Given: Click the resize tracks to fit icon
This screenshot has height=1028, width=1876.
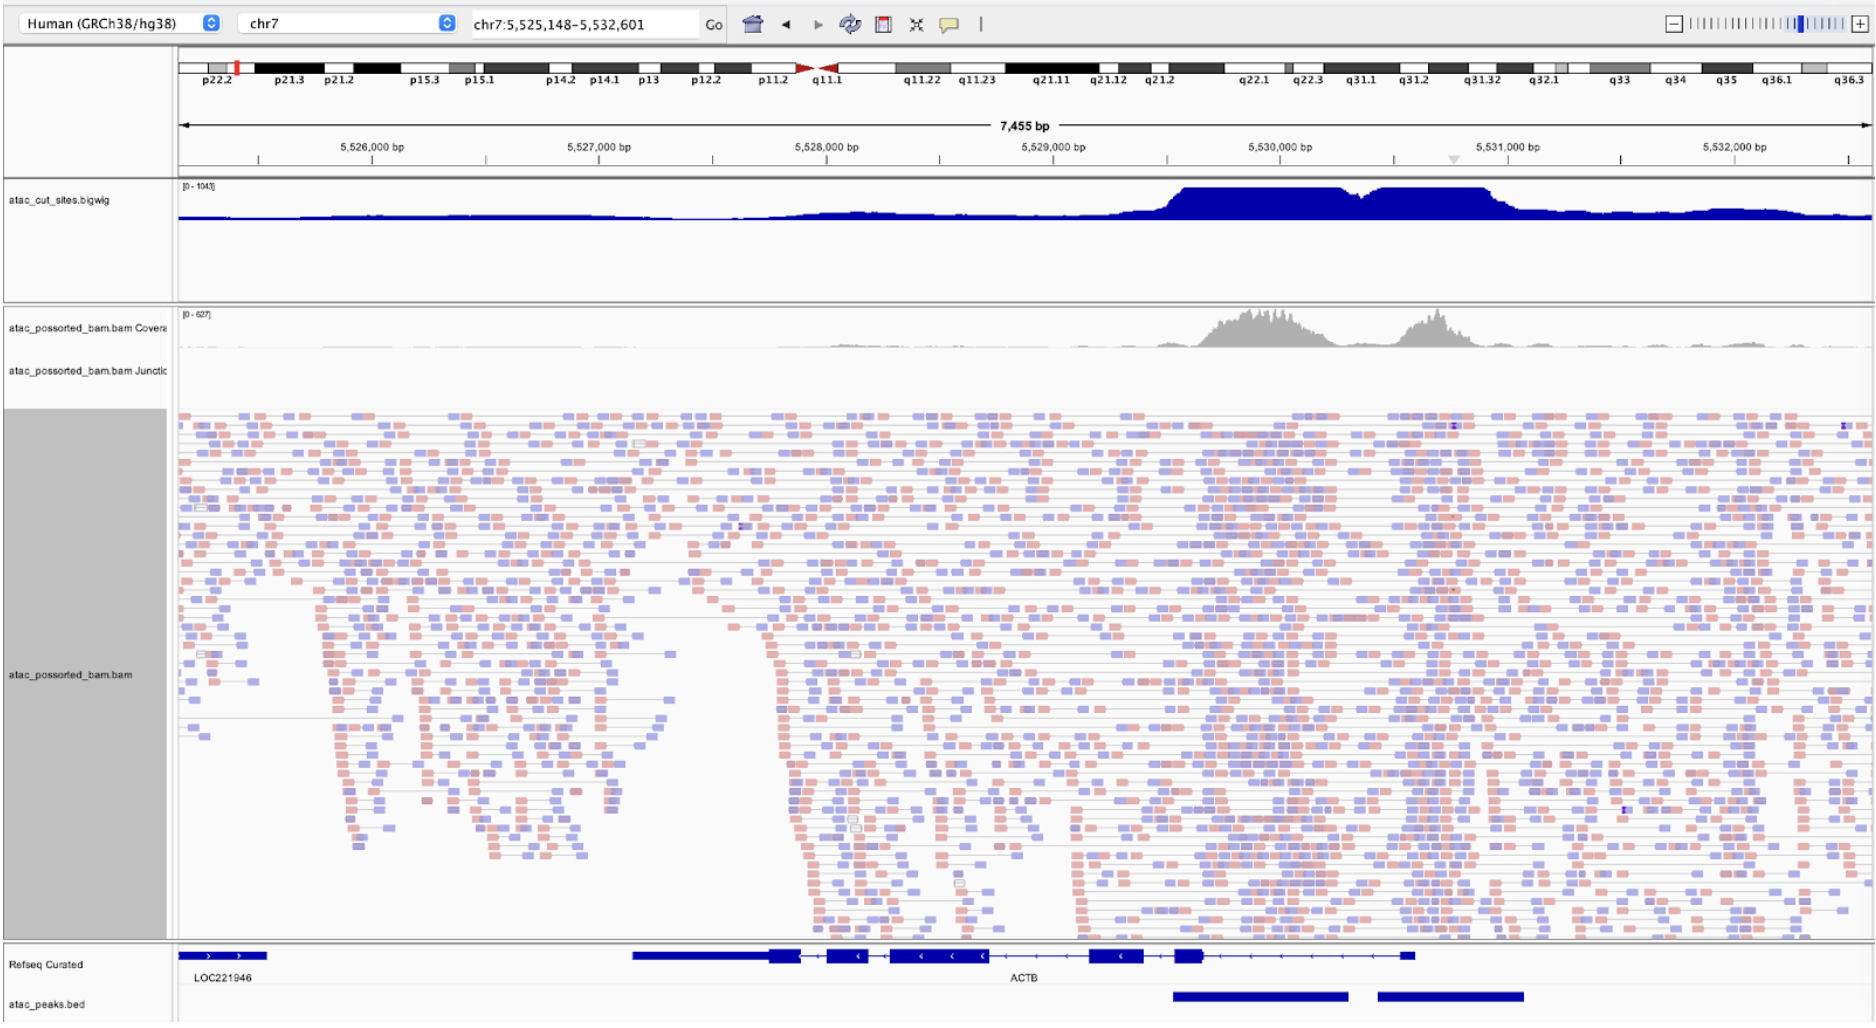Looking at the screenshot, I should pyautogui.click(x=916, y=24).
